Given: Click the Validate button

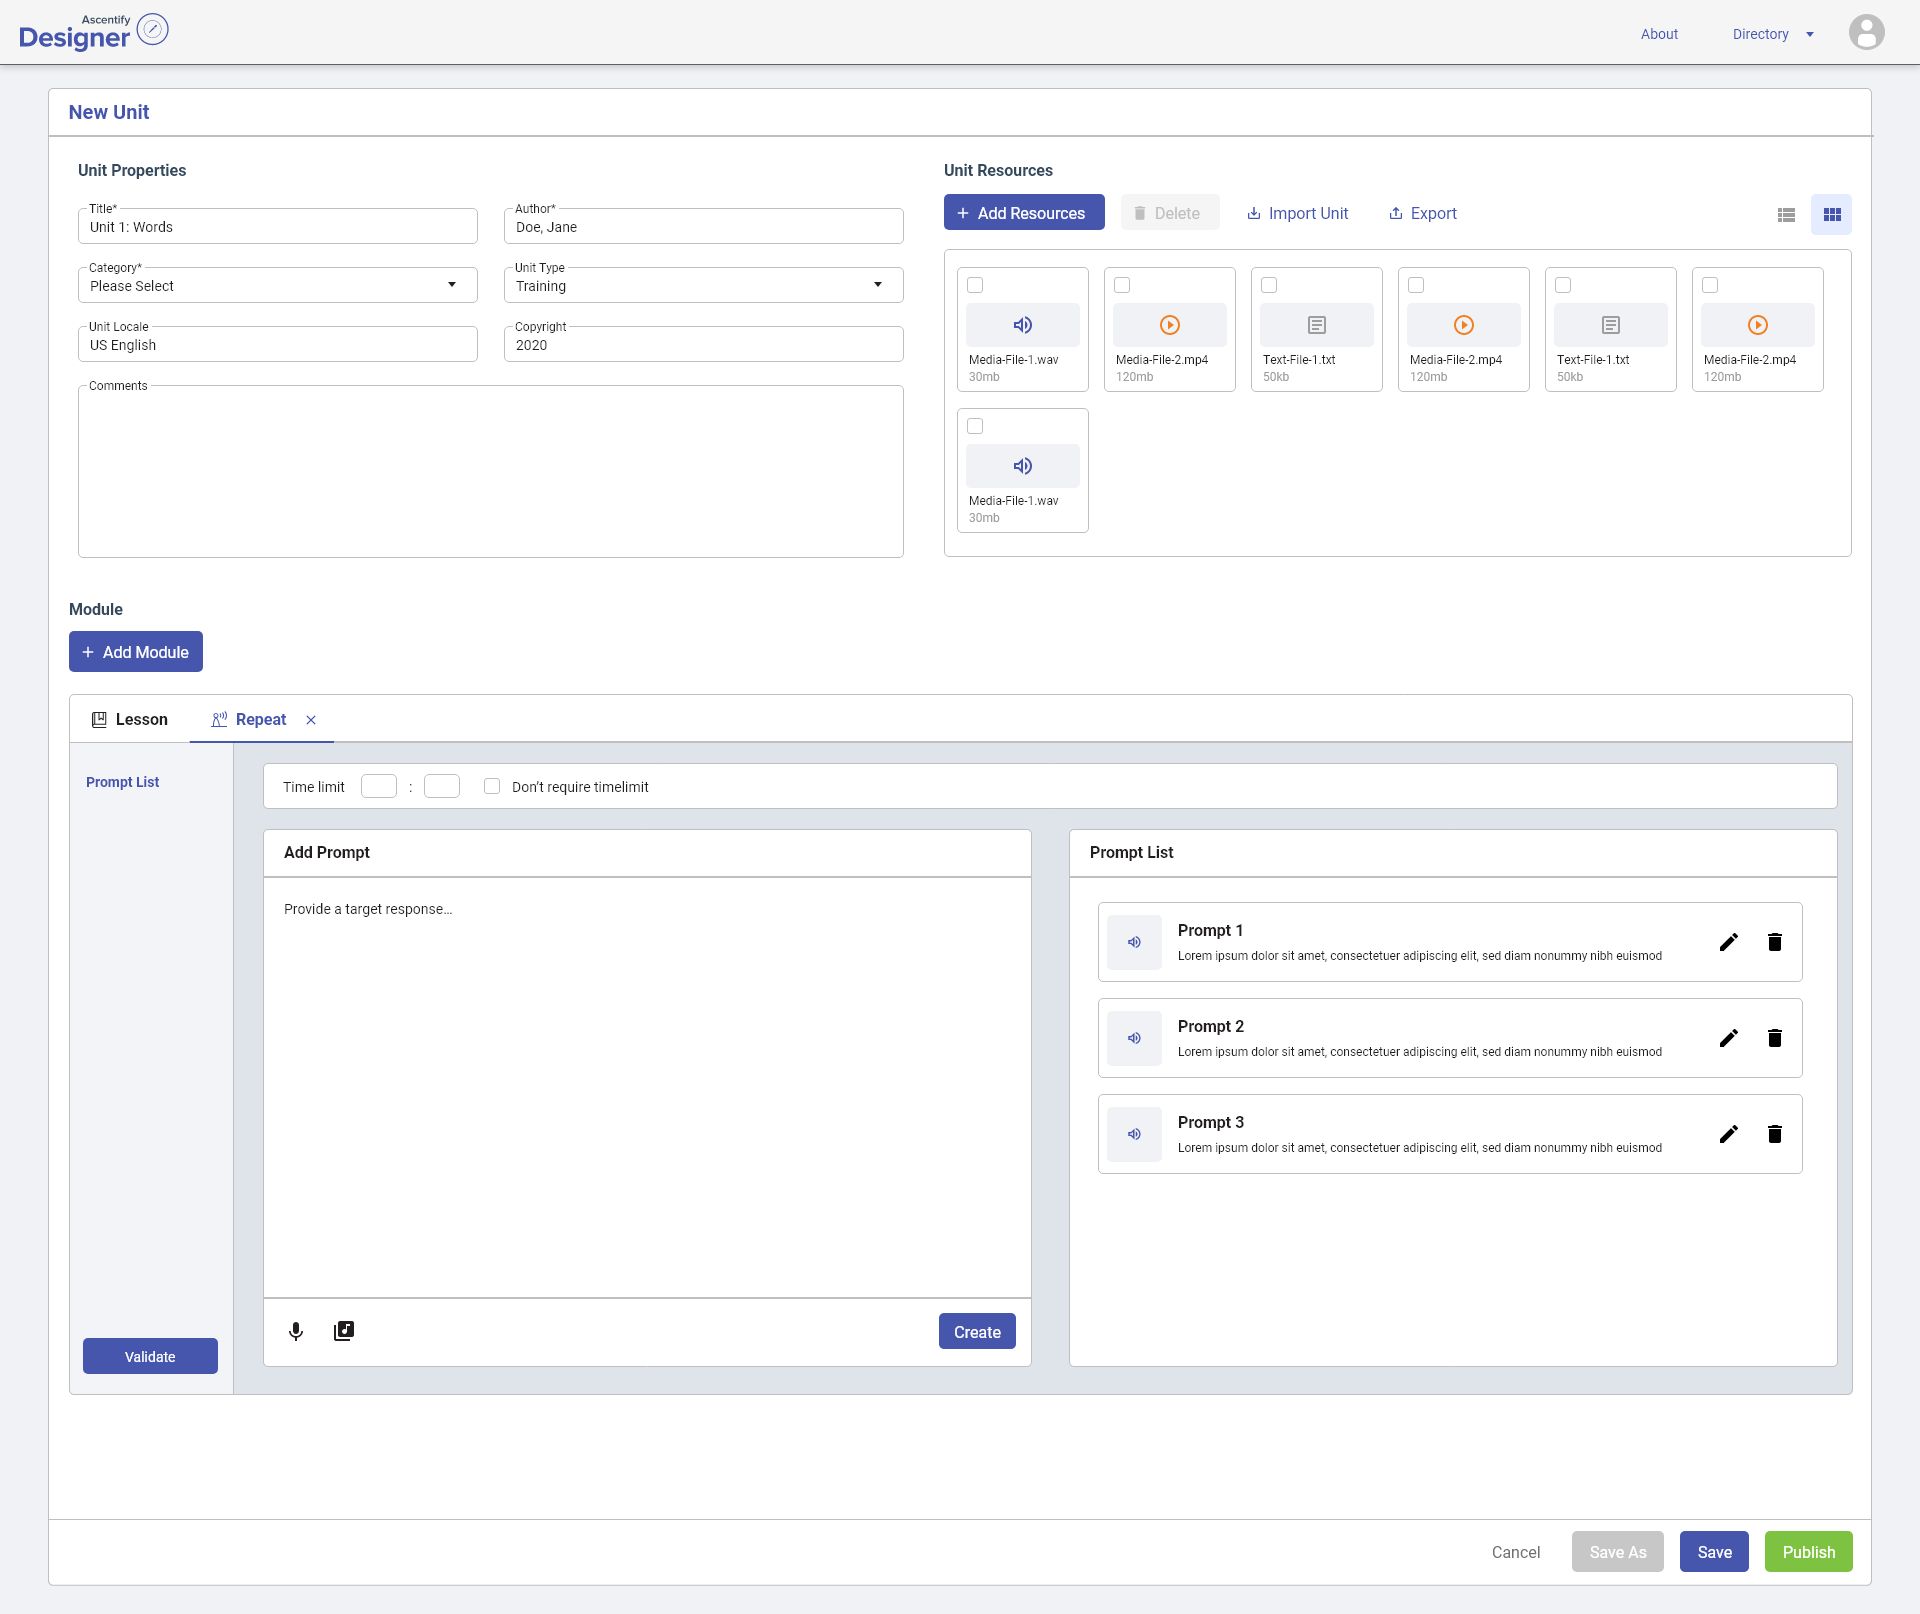Looking at the screenshot, I should [x=150, y=1356].
